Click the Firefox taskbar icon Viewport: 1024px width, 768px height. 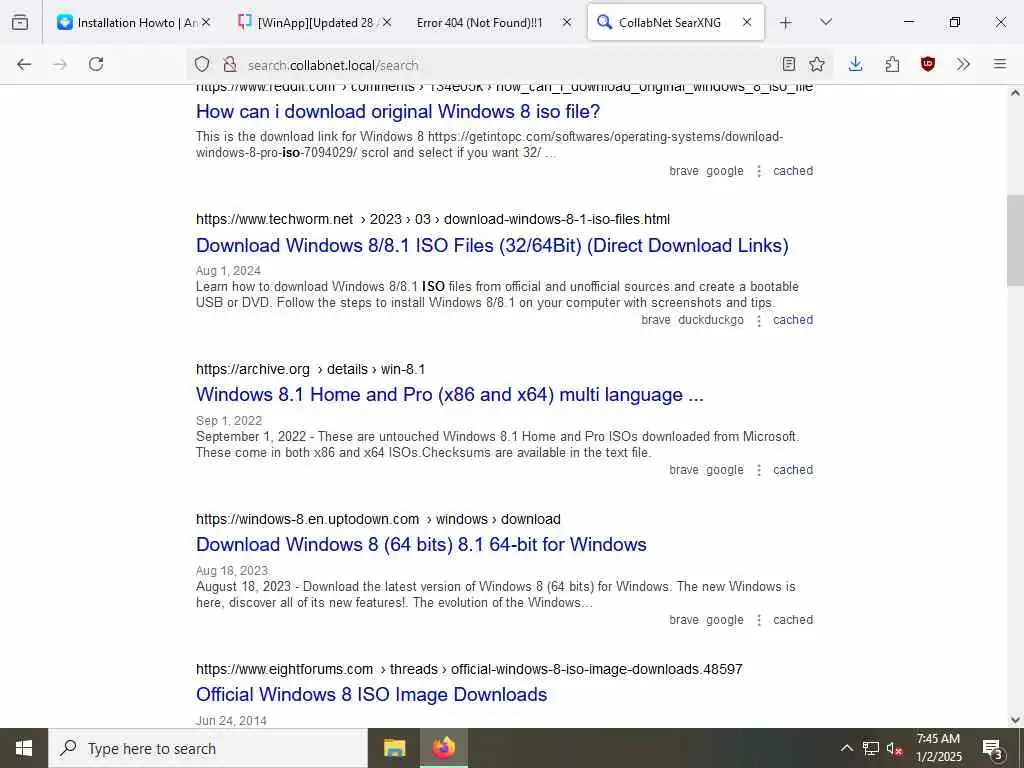tap(443, 748)
